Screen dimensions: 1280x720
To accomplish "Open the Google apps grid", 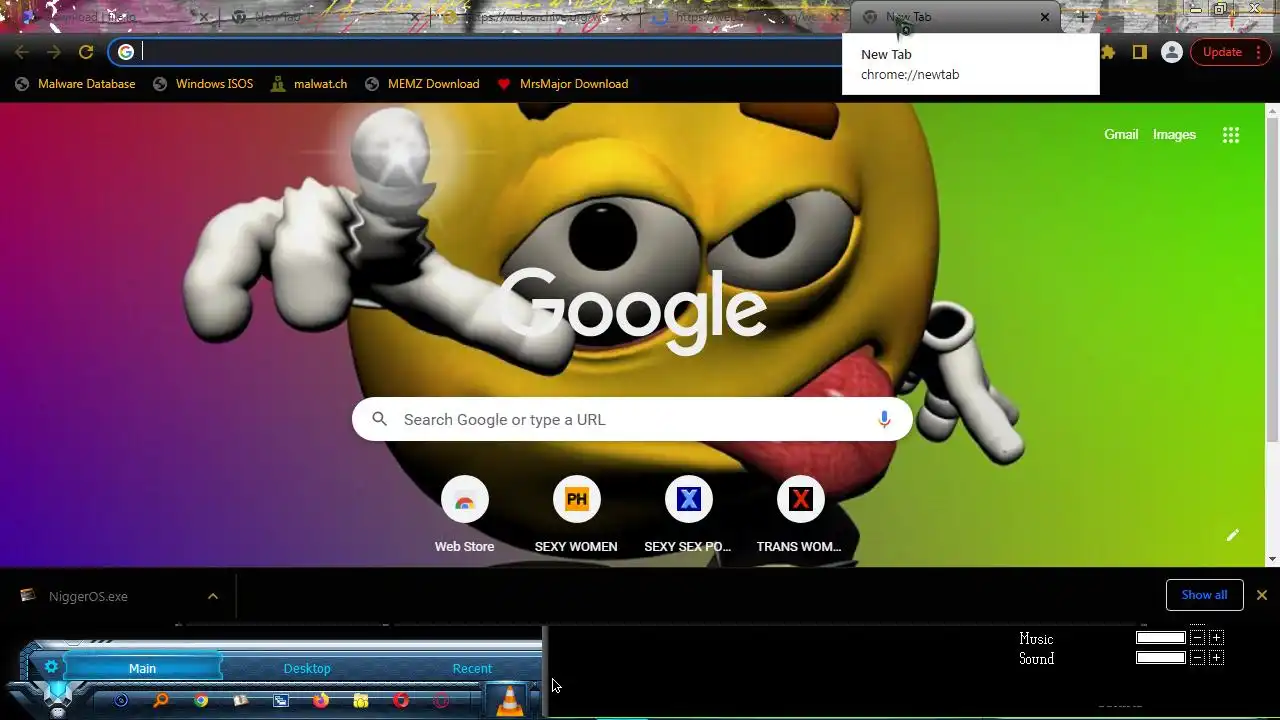I will pos(1231,135).
